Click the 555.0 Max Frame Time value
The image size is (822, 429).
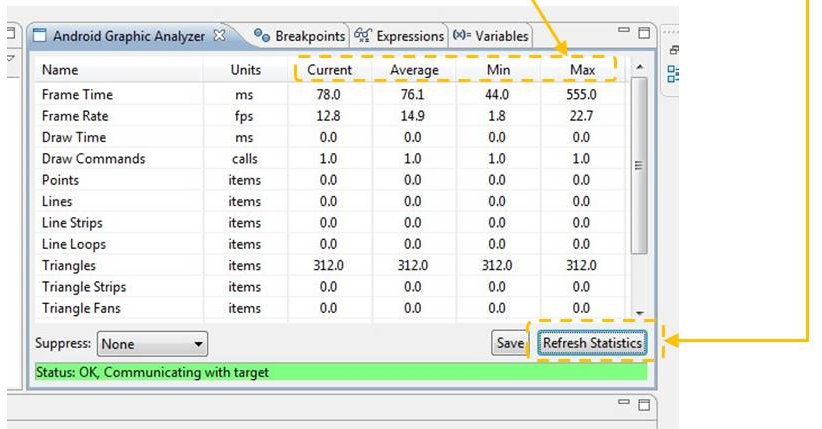(581, 94)
